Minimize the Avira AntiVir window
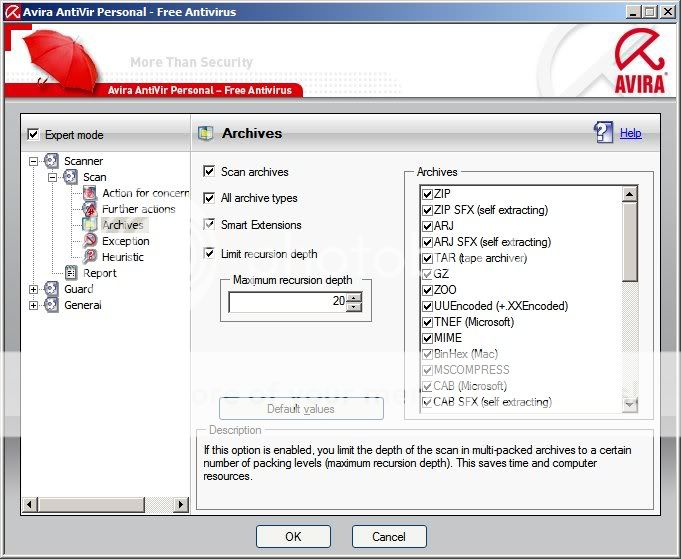The height and width of the screenshot is (559, 681). click(634, 11)
